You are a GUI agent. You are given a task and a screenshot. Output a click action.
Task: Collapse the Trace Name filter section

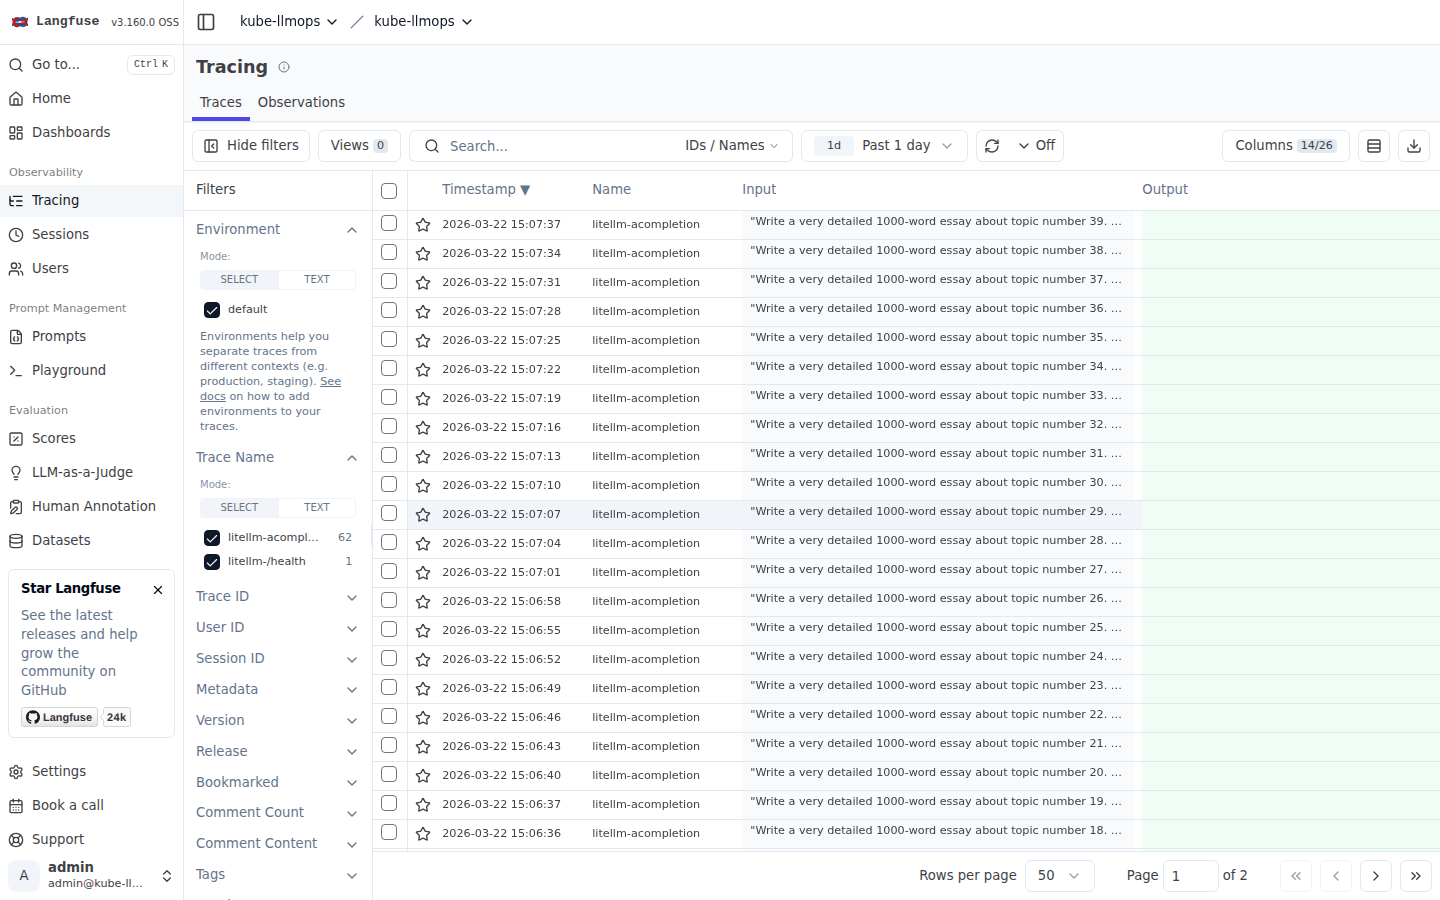[277, 457]
